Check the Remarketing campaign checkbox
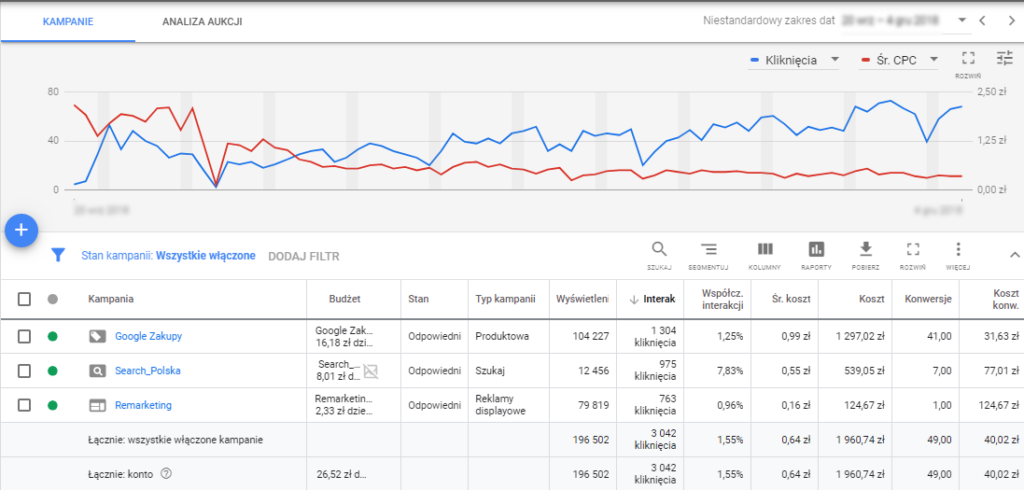This screenshot has width=1024, height=490. [25, 405]
